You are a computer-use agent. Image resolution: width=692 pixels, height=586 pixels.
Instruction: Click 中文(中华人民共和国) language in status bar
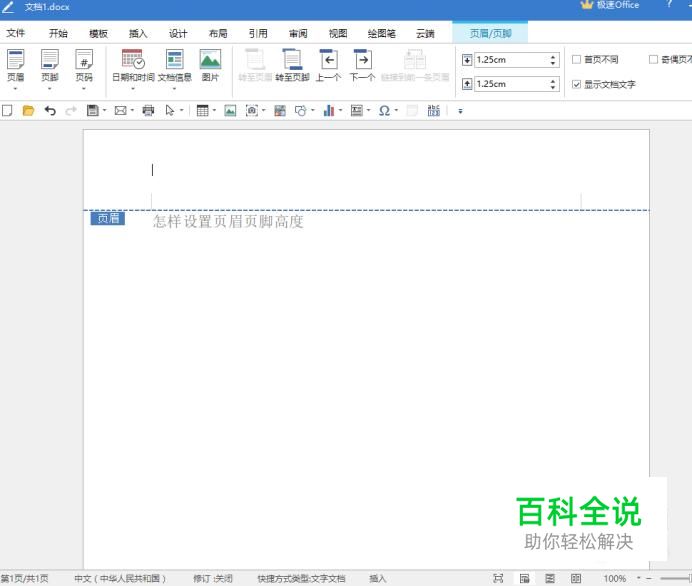click(120, 578)
